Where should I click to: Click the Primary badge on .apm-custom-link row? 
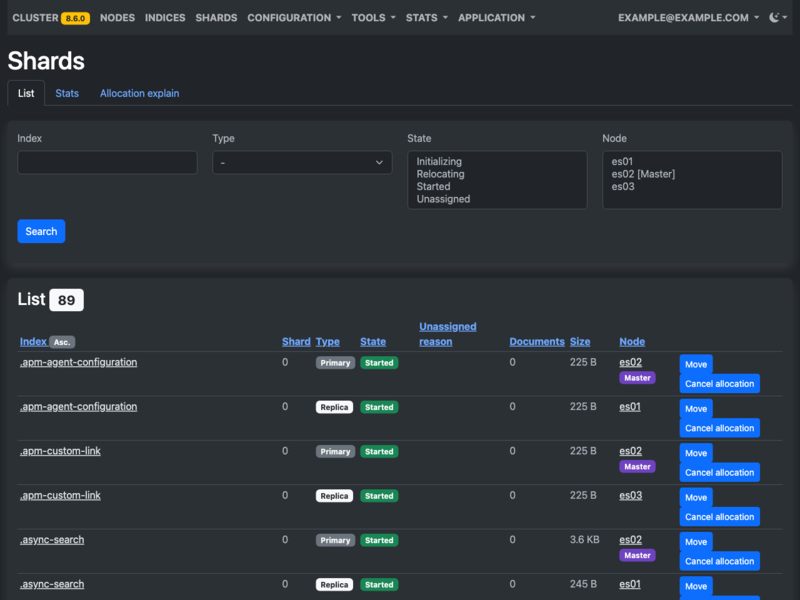point(334,451)
